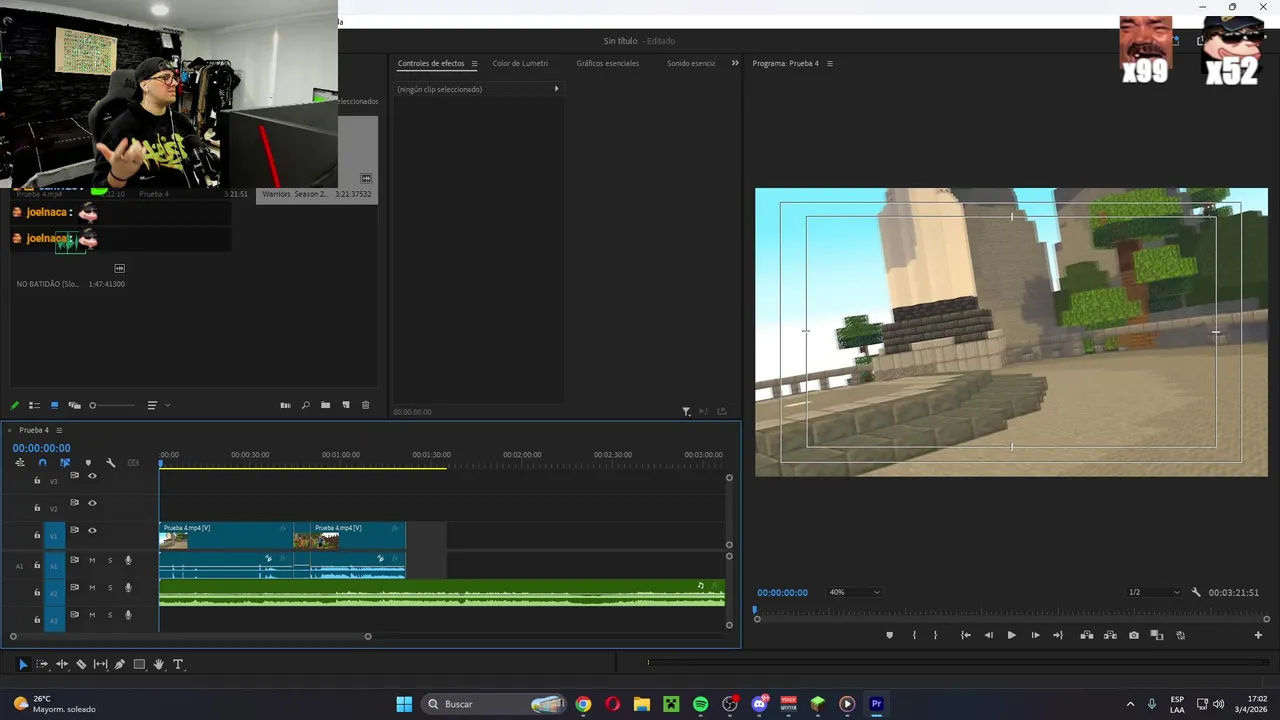Open Program monitor settings wrench
Viewport: 1280px width, 720px height.
click(x=1196, y=592)
